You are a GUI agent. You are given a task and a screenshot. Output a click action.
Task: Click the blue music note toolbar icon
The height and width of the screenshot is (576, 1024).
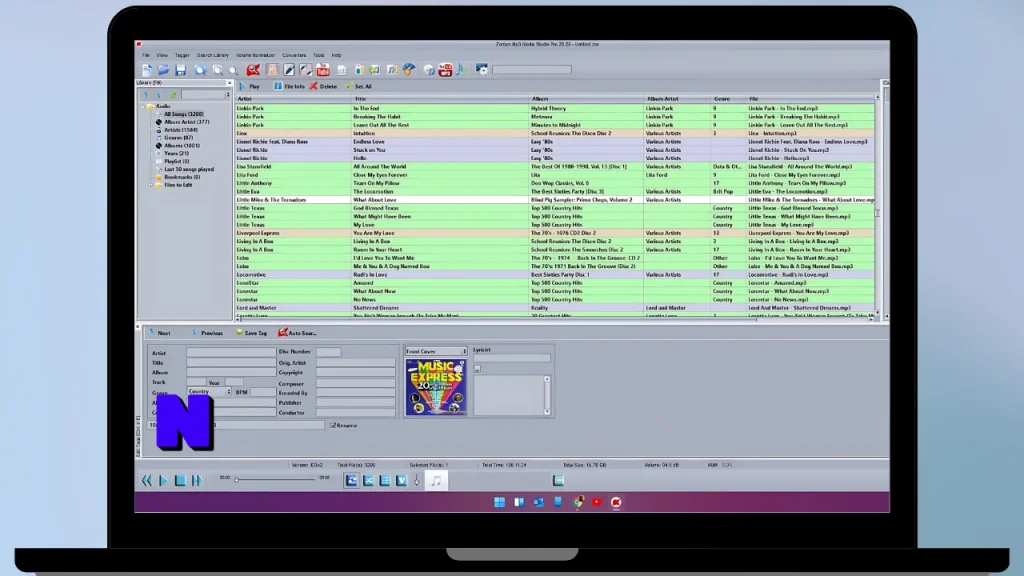[461, 70]
